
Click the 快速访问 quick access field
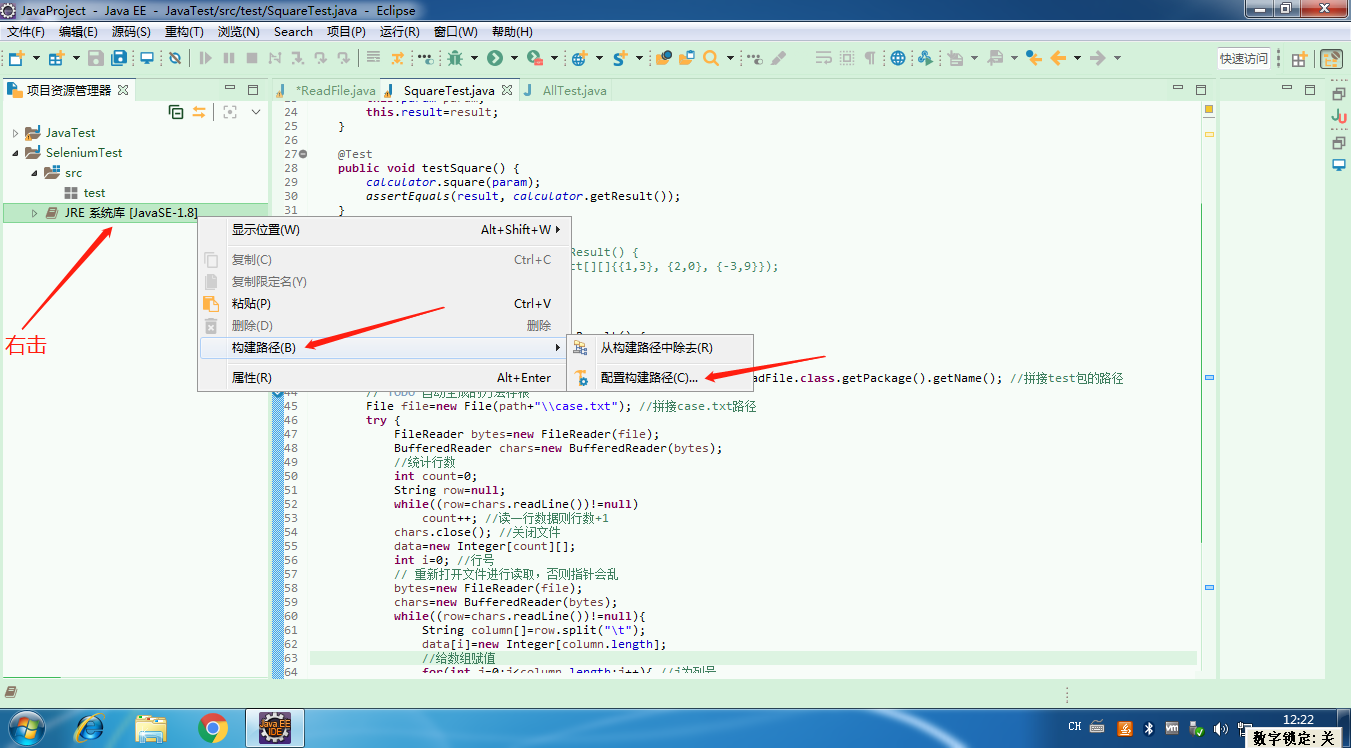pyautogui.click(x=1244, y=58)
